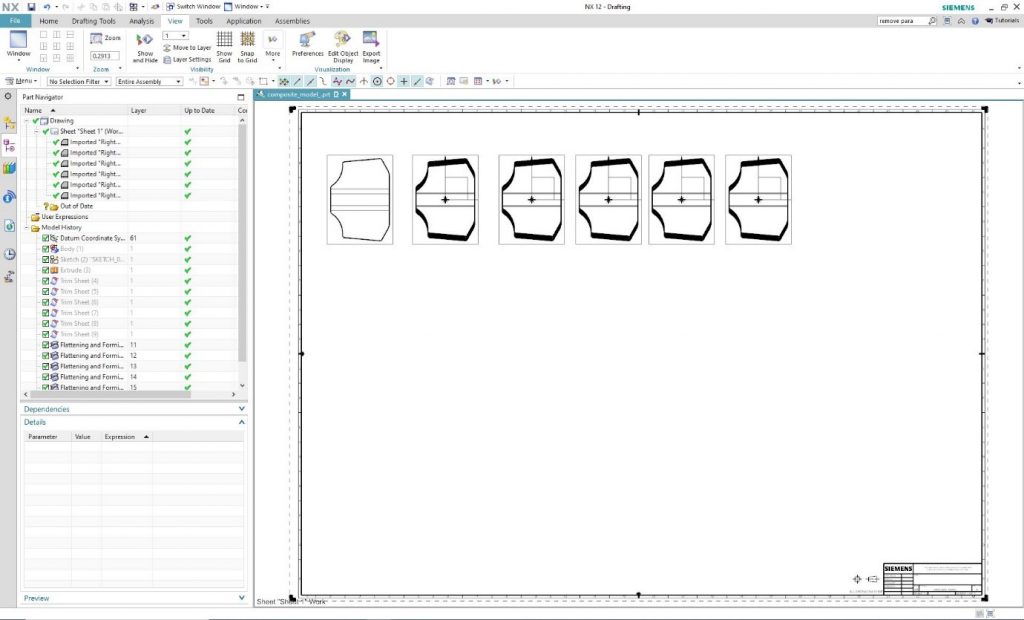Open the No Selection Filter dropdown
This screenshot has width=1024, height=620.
coord(79,81)
